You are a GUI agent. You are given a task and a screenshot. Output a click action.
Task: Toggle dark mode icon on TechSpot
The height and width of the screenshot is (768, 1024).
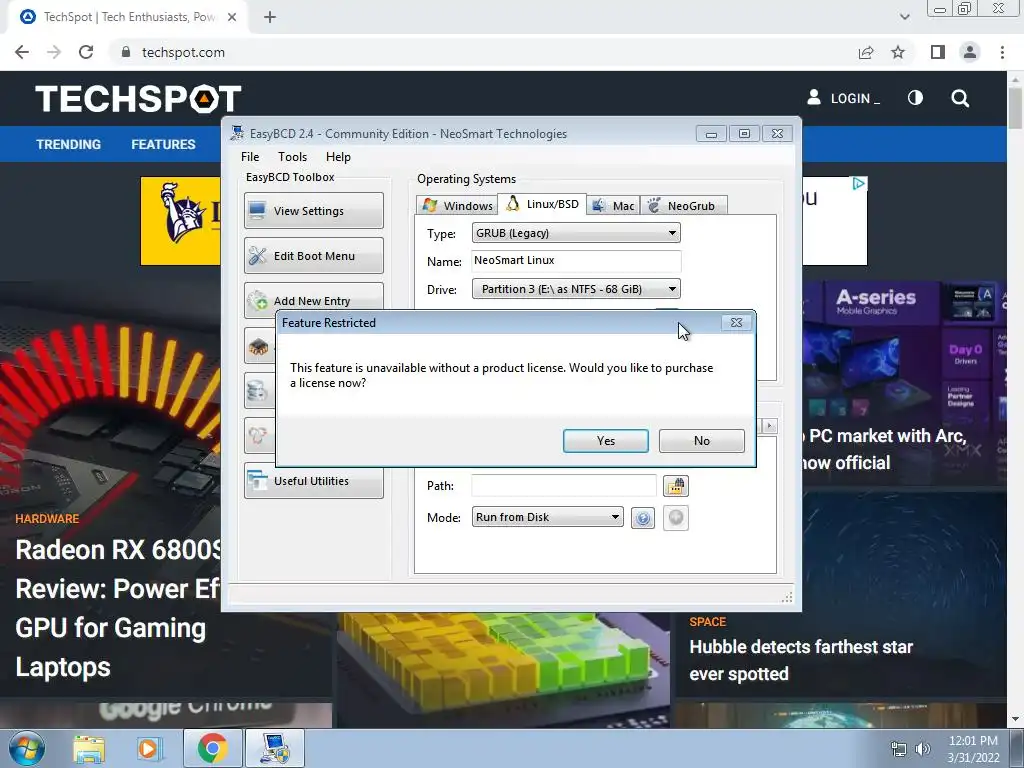[916, 98]
